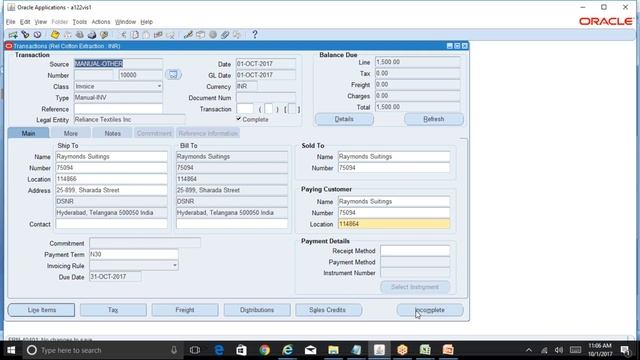Switch to the More tab
The width and height of the screenshot is (640, 360).
pos(71,133)
